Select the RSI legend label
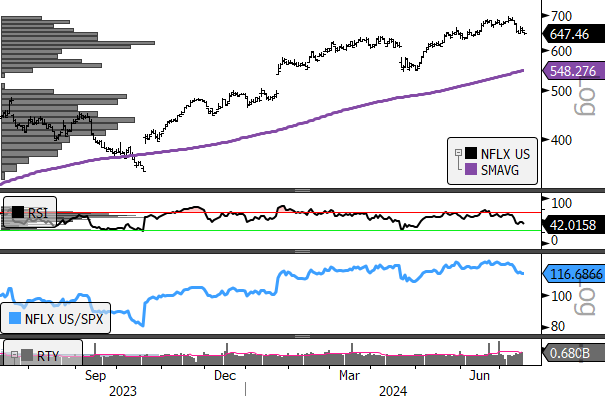Viewport: 605px width, 396px height. [38, 213]
